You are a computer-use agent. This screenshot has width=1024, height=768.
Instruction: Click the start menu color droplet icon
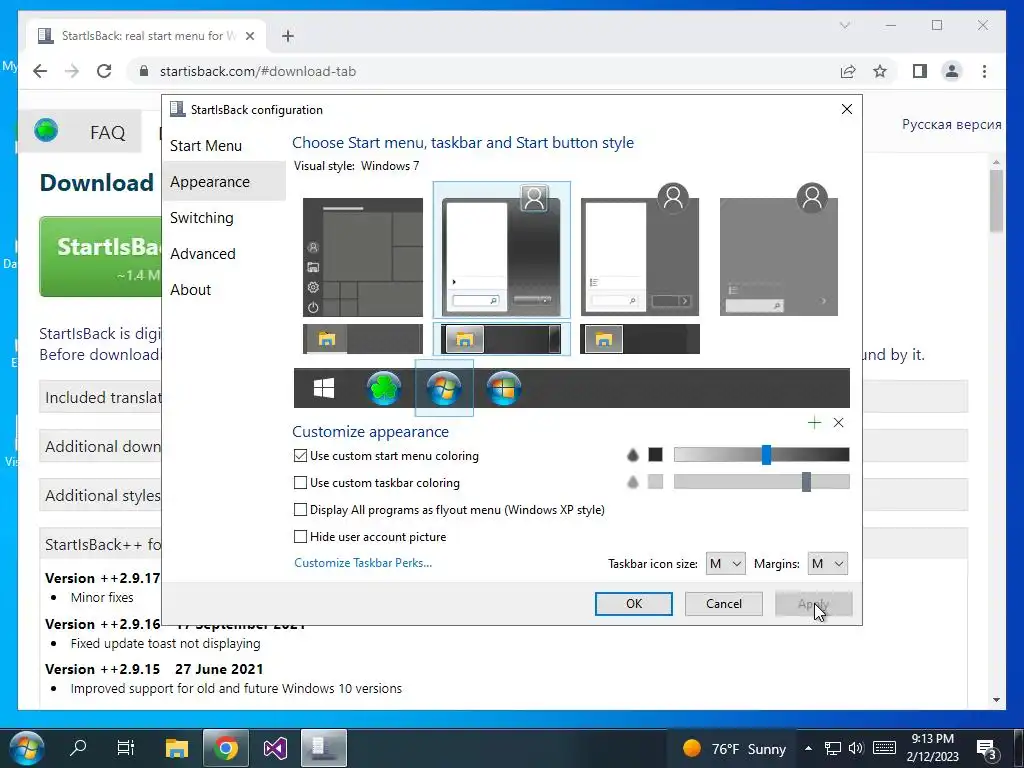pyautogui.click(x=632, y=455)
